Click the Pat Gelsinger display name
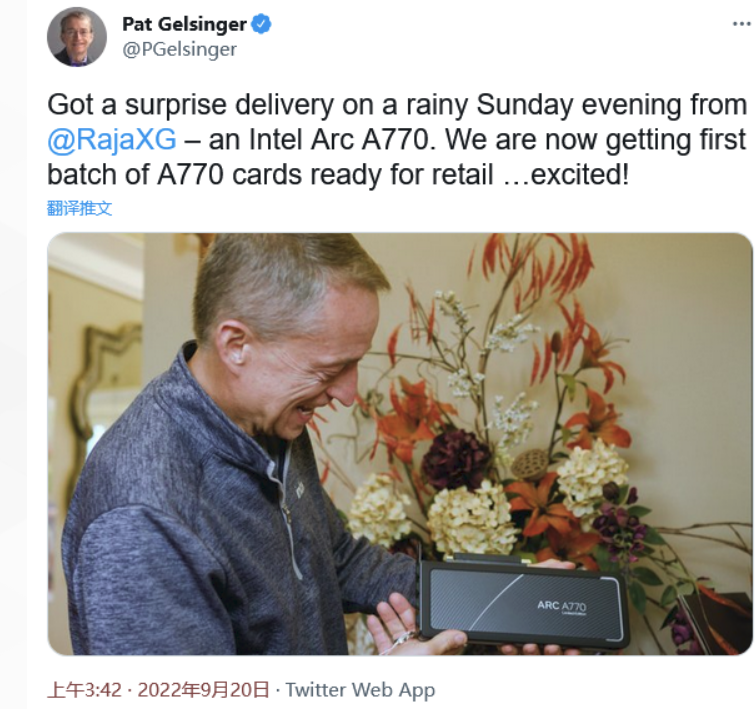 [x=184, y=24]
